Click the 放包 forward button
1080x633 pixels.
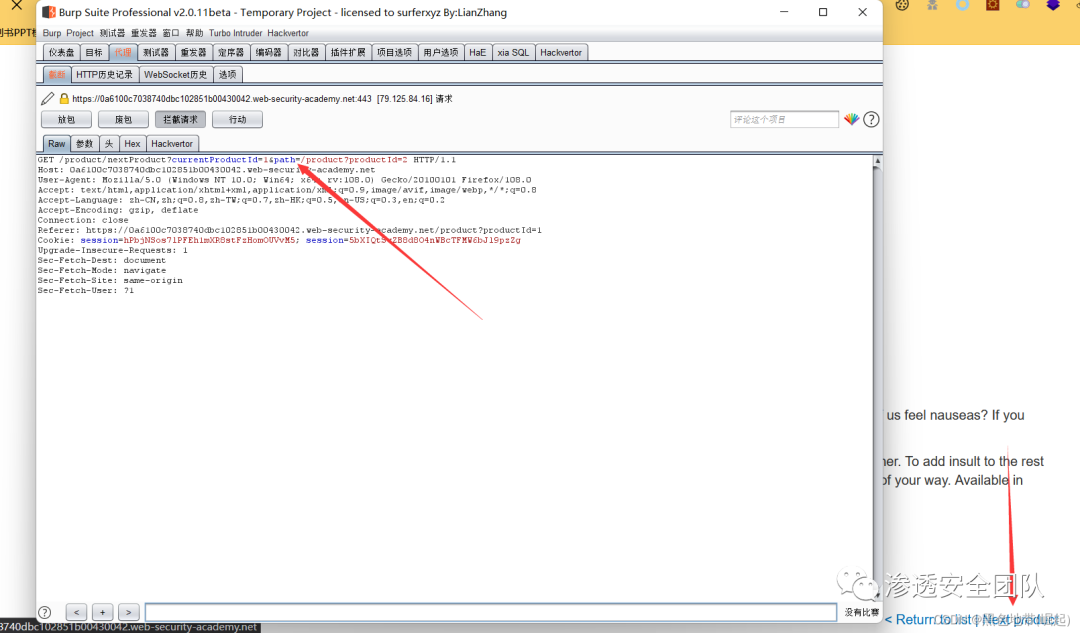point(66,119)
